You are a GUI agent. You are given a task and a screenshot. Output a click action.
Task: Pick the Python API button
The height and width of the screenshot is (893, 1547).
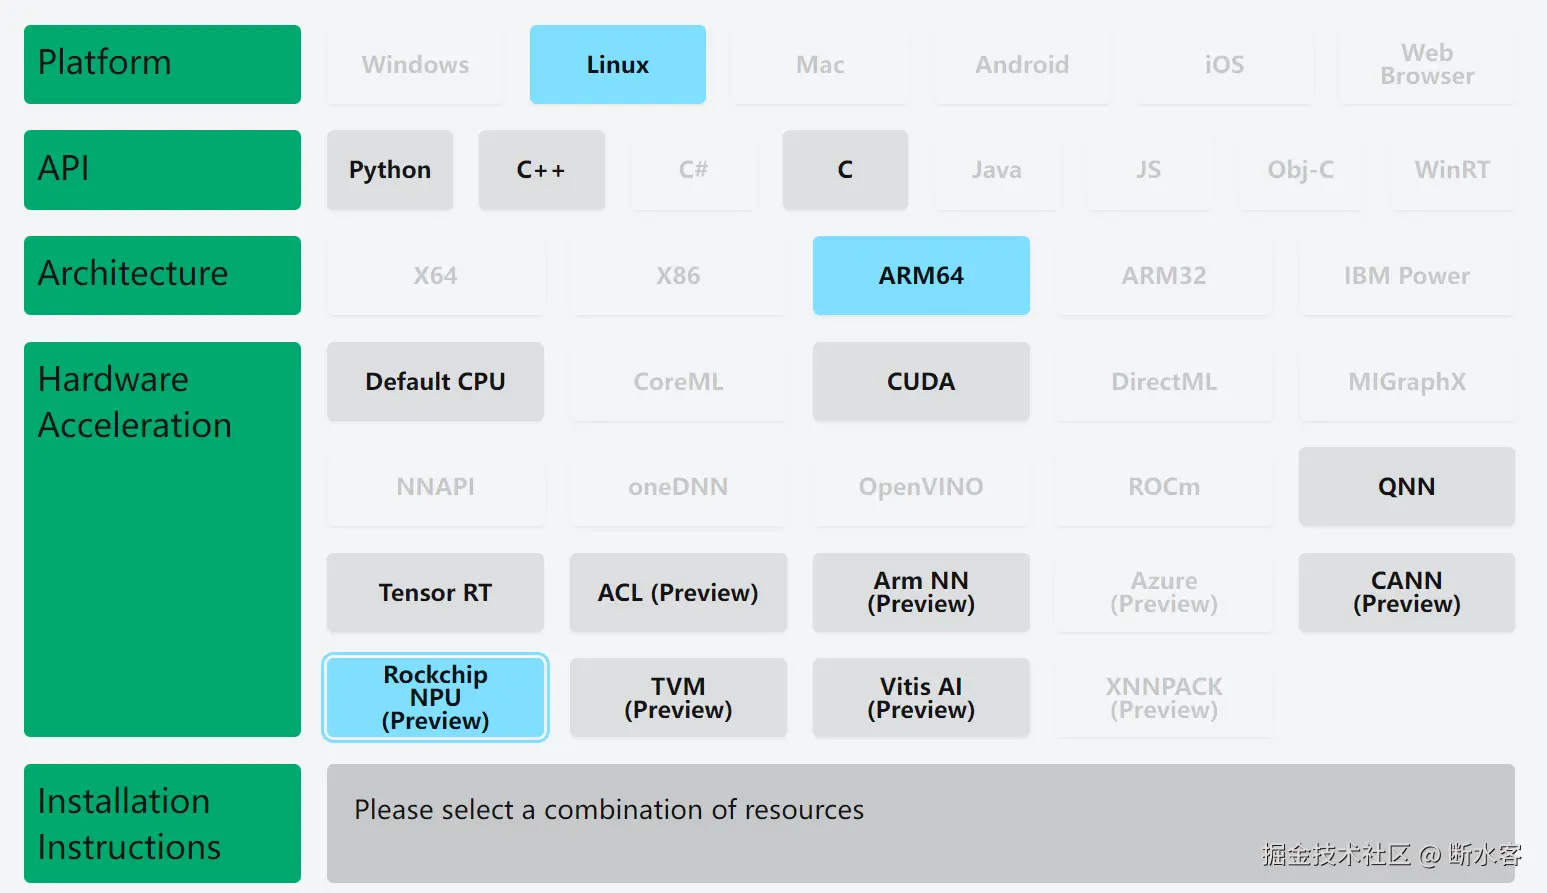tap(390, 170)
